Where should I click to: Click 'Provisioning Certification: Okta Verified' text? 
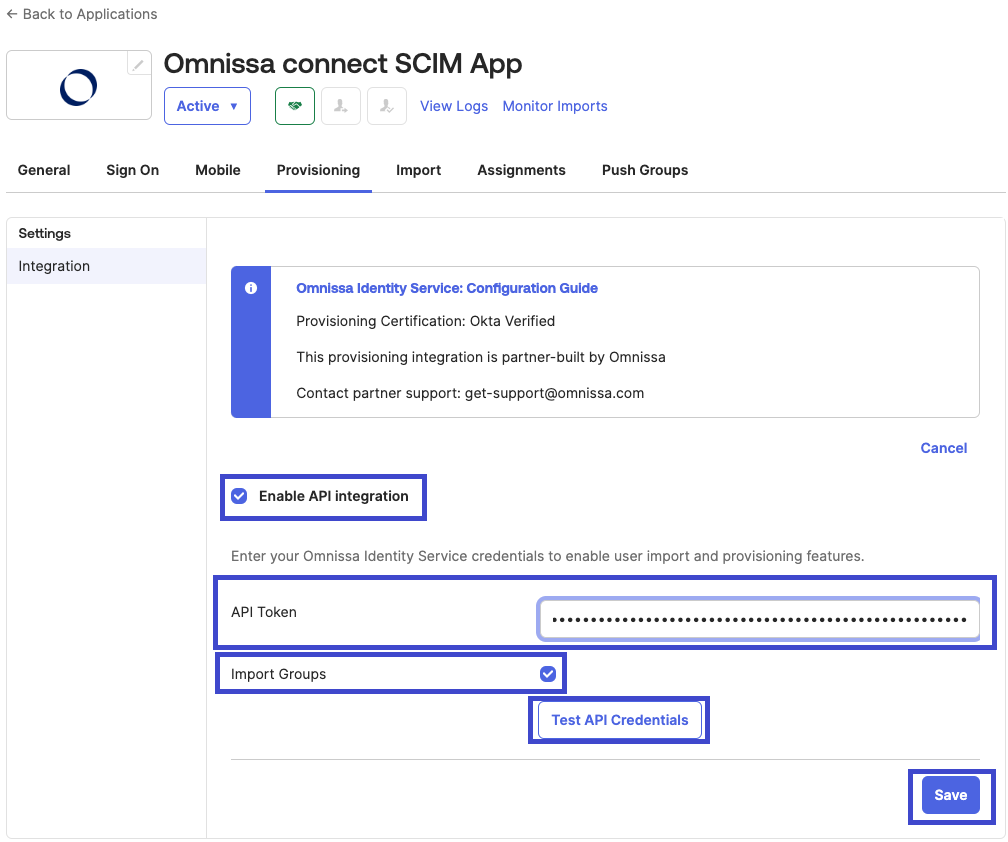[426, 321]
